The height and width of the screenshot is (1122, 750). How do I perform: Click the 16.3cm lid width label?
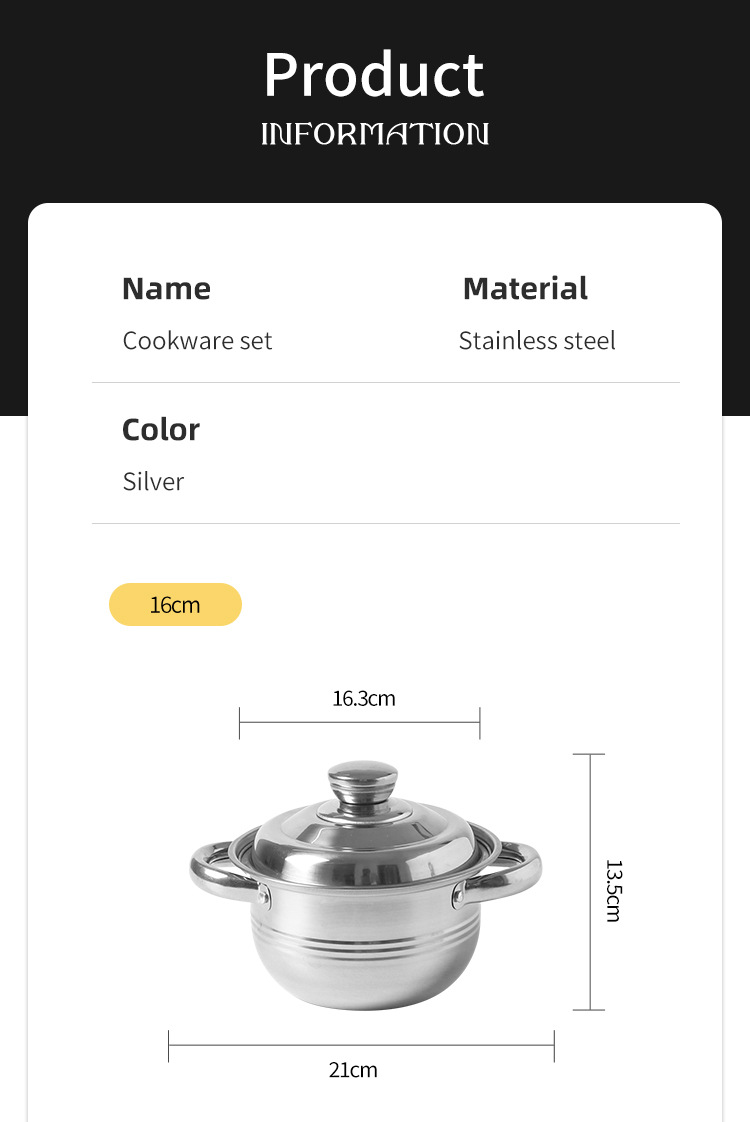click(x=364, y=698)
